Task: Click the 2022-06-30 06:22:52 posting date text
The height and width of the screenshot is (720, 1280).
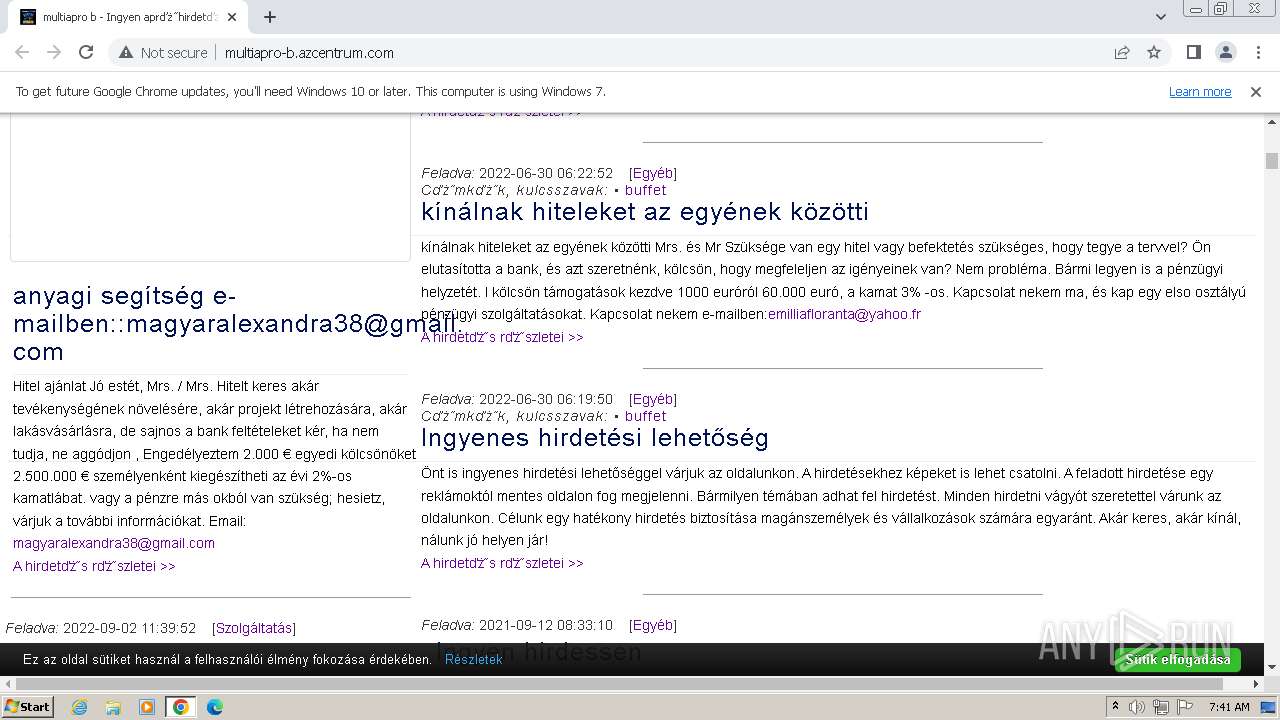Action: click(546, 173)
